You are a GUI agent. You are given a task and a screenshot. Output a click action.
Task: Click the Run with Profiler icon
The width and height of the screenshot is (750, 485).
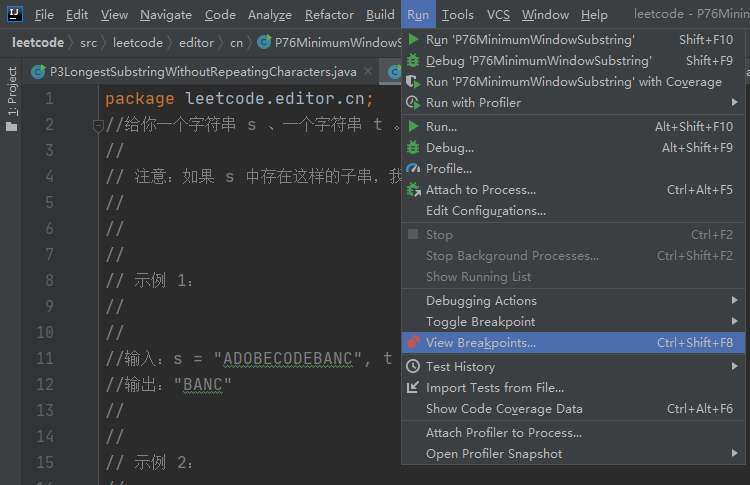413,103
